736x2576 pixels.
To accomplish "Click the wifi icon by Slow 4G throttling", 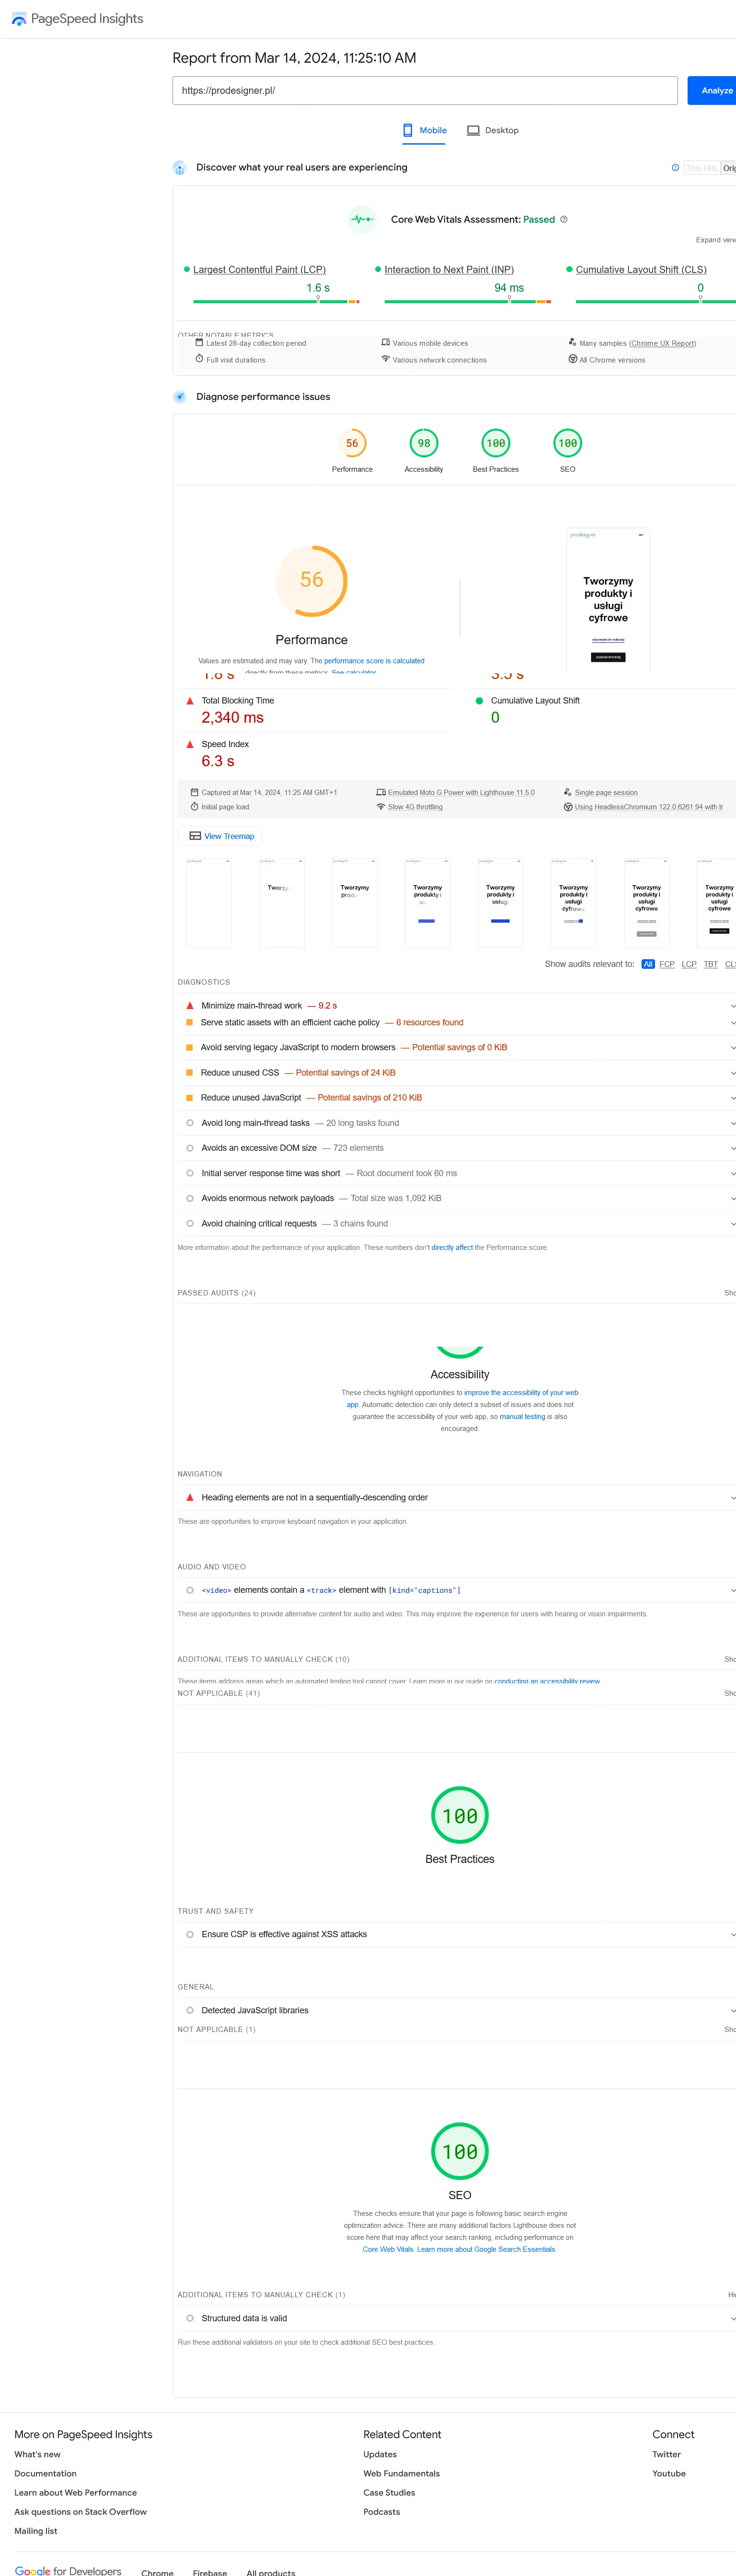I will coord(381,806).
